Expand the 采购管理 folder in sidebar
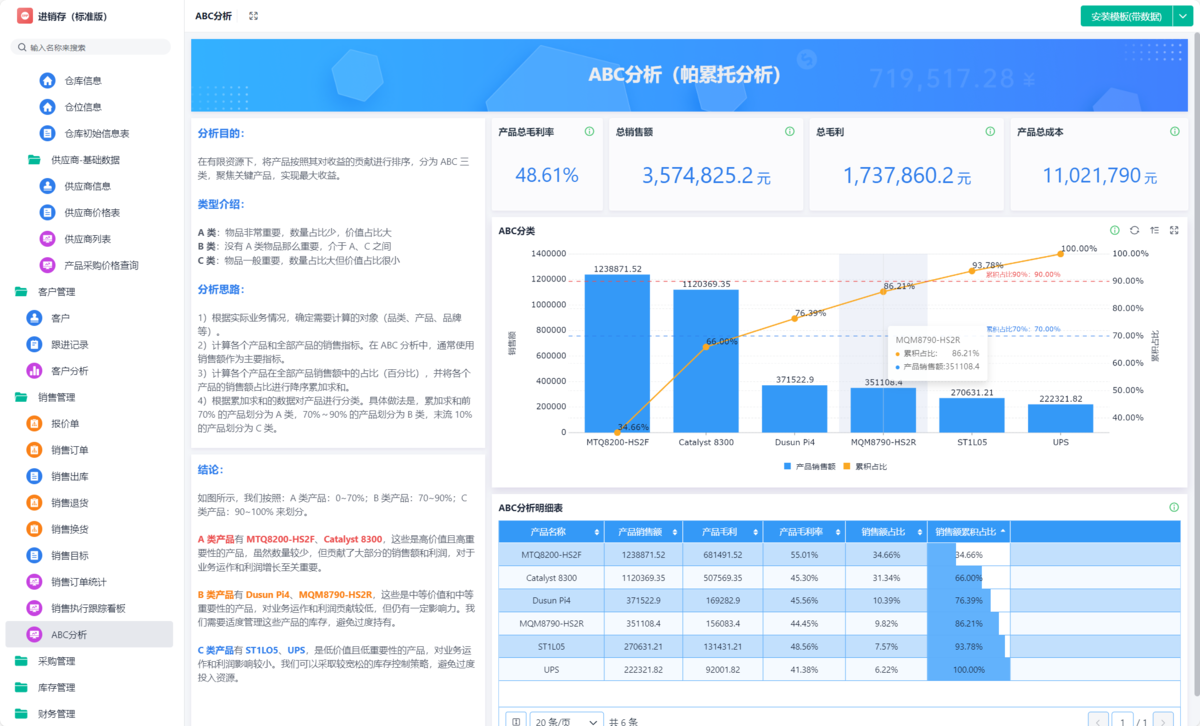The image size is (1200, 726). tap(56, 661)
